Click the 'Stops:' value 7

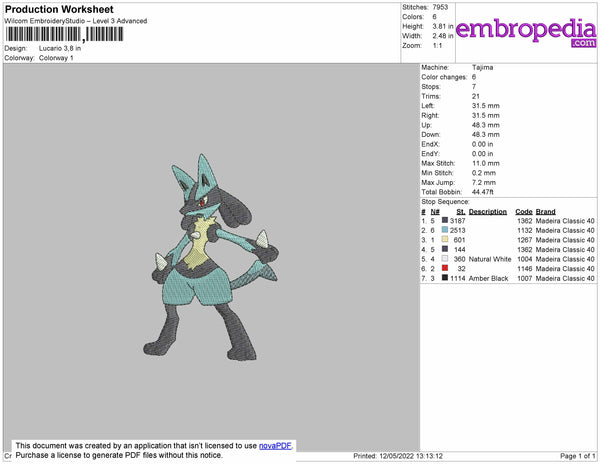click(474, 87)
